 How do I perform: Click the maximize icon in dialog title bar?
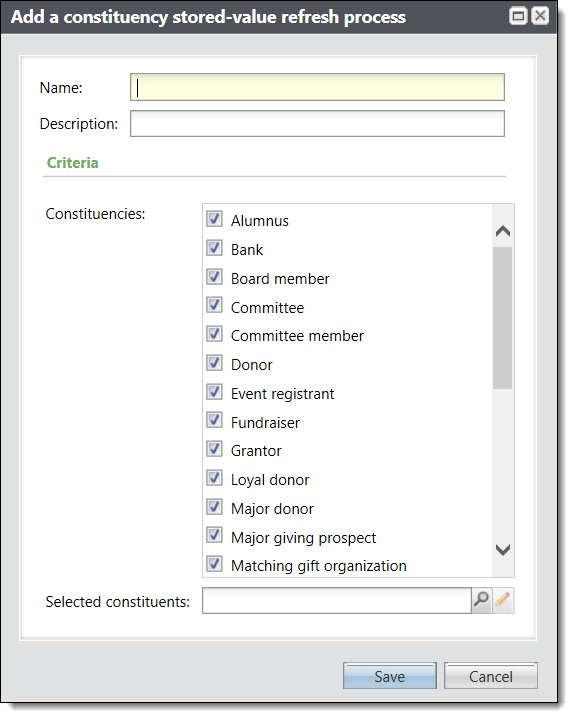(518, 16)
